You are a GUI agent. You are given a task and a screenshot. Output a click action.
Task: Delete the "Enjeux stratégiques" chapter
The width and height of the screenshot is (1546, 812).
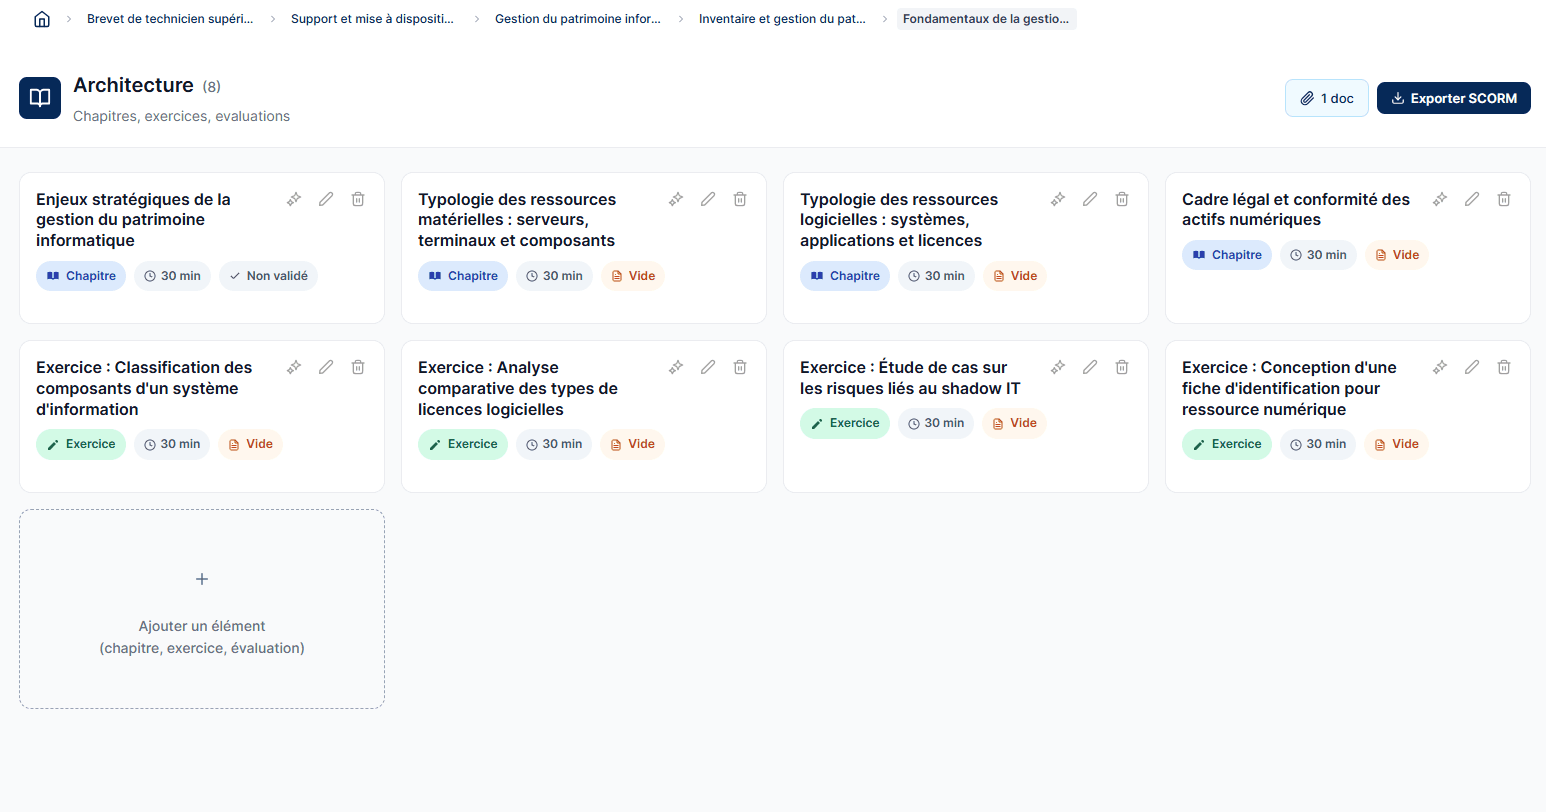358,199
